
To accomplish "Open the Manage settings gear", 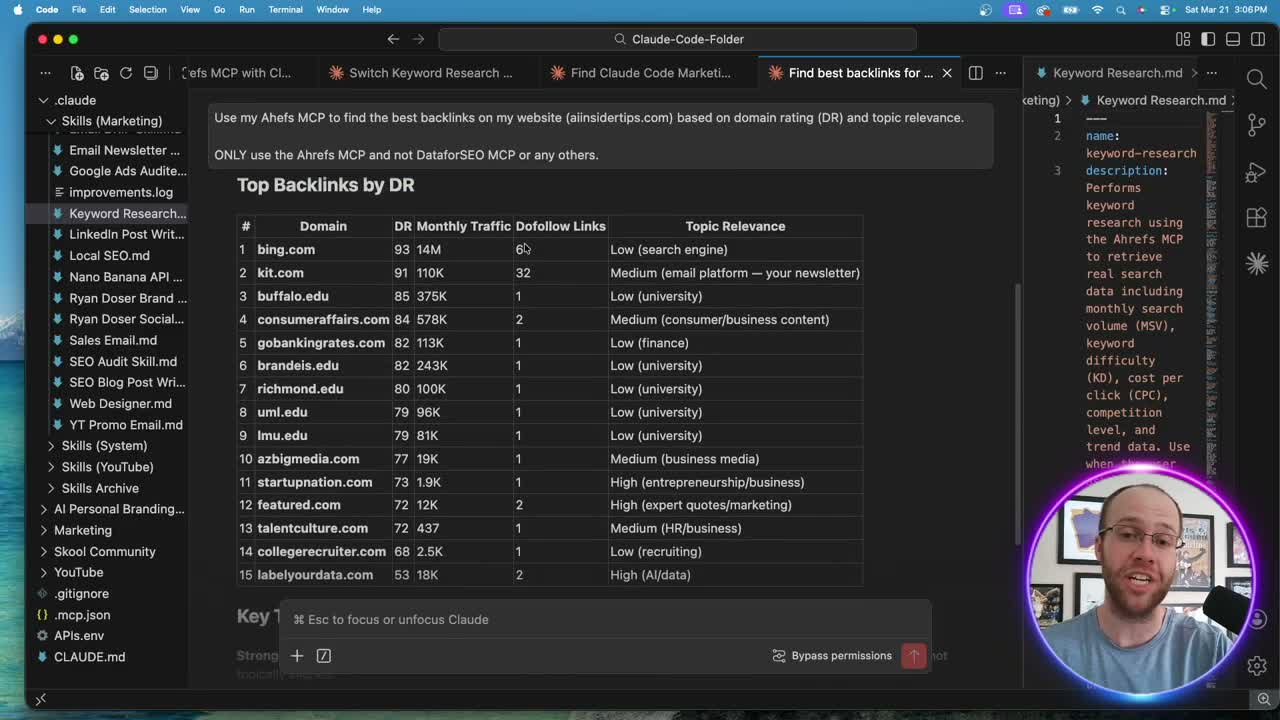I will coord(1257,665).
